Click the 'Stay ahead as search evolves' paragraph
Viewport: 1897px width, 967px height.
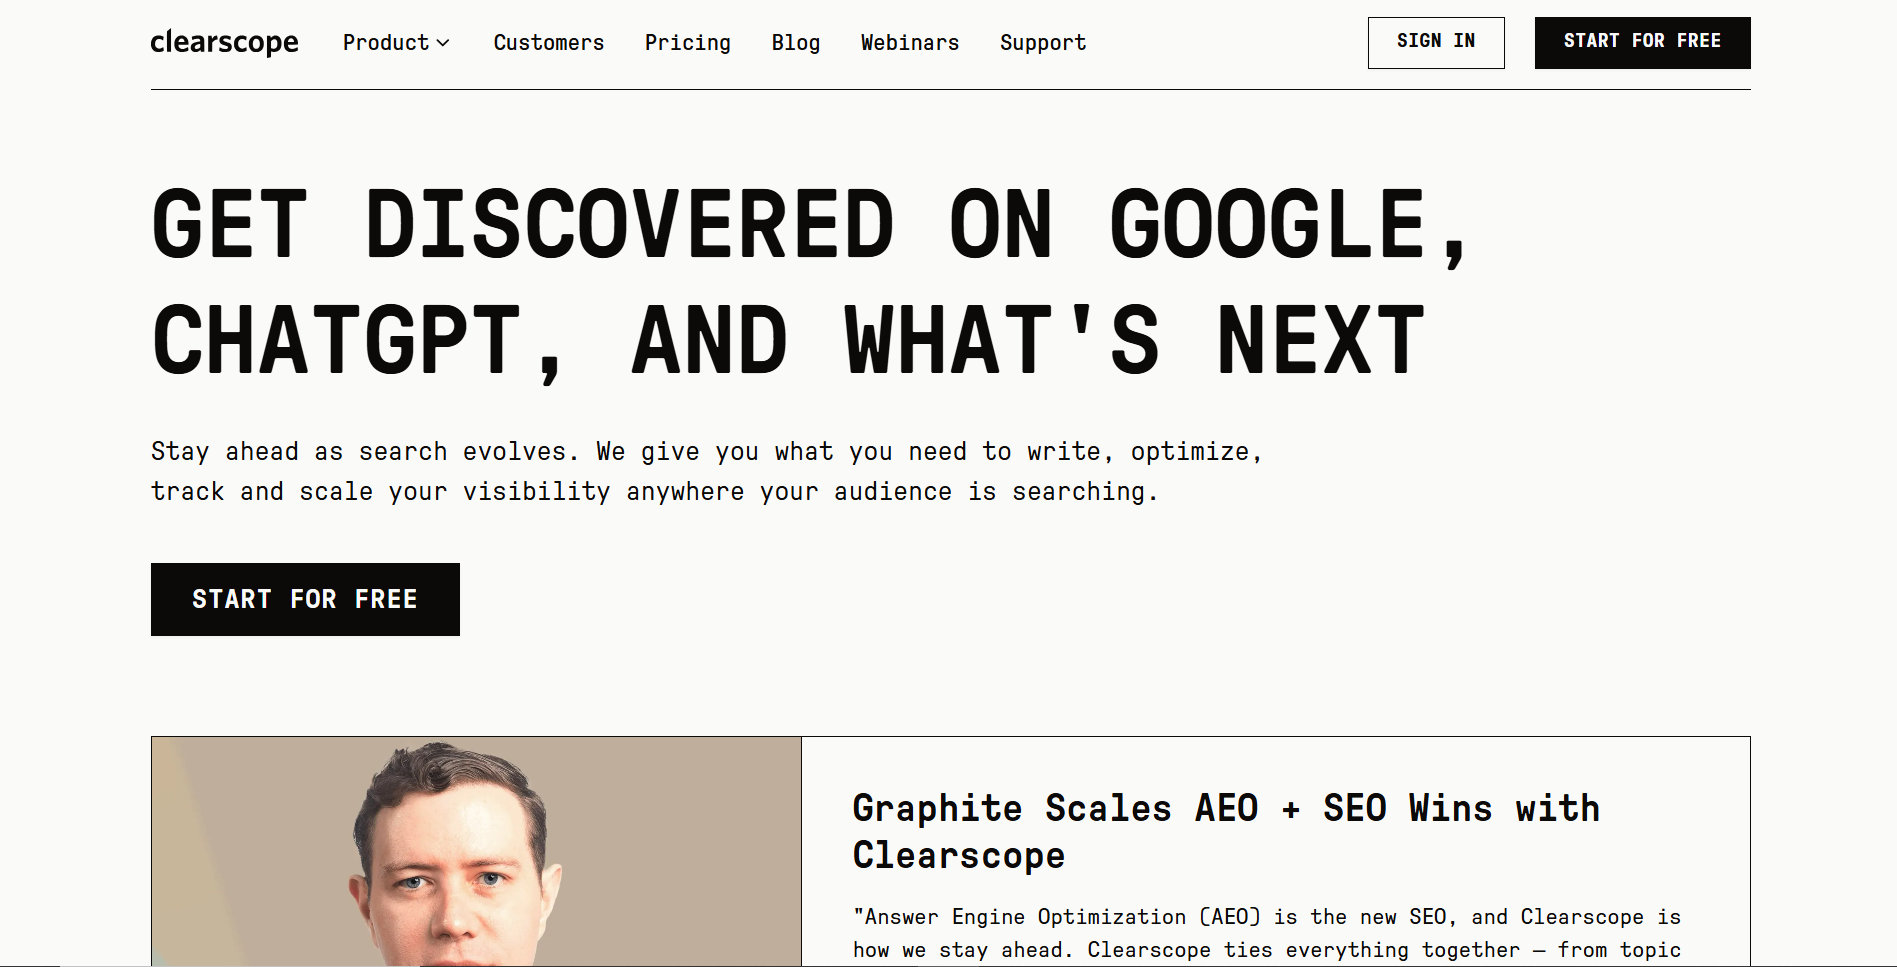tap(707, 471)
